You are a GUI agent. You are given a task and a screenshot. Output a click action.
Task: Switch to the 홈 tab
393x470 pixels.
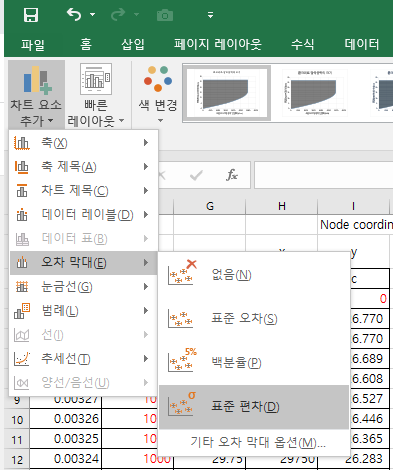tap(86, 44)
